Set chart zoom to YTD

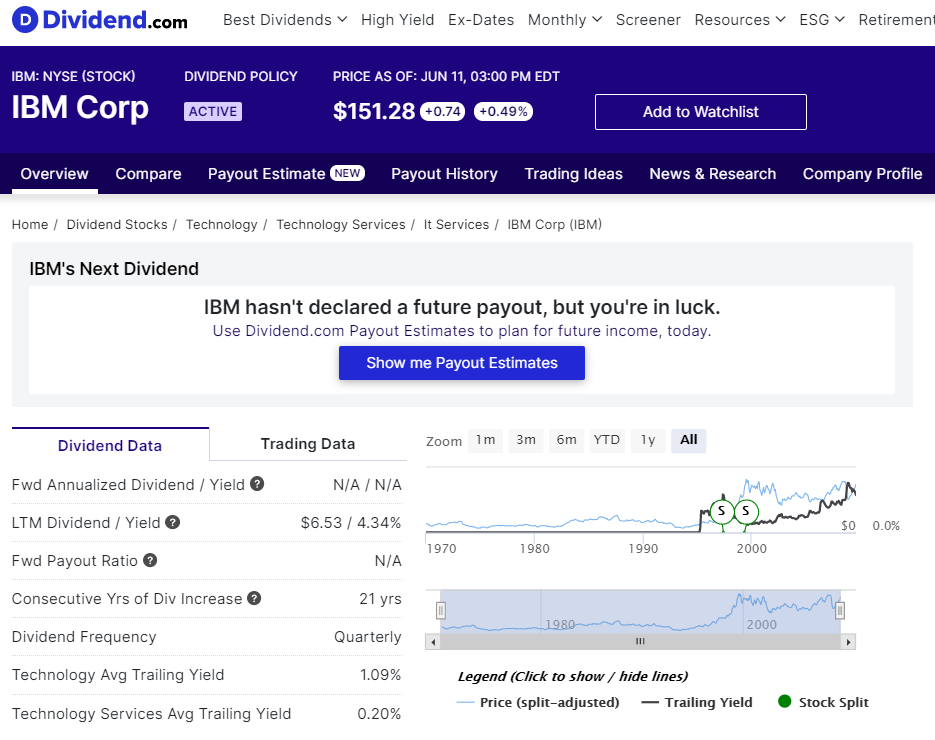tap(607, 440)
